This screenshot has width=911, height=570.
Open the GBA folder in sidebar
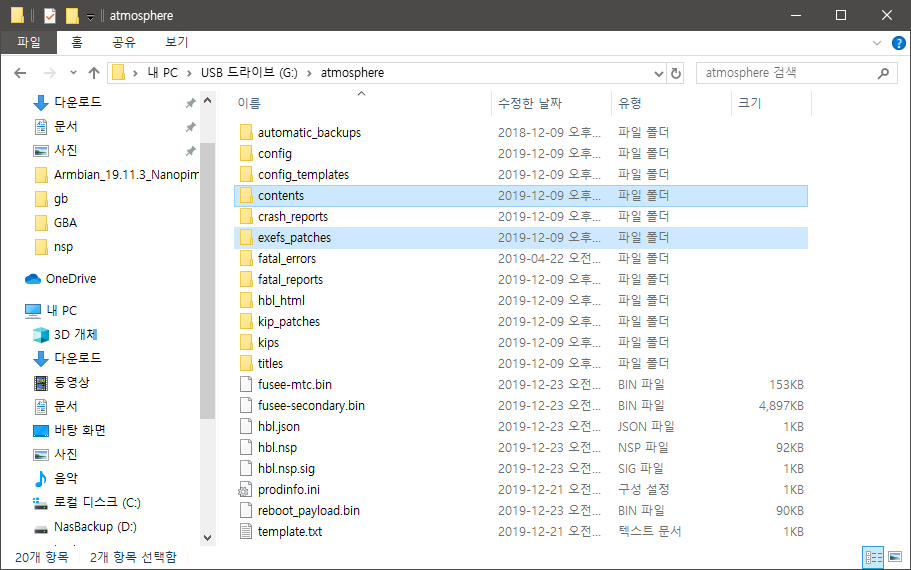click(x=56, y=223)
